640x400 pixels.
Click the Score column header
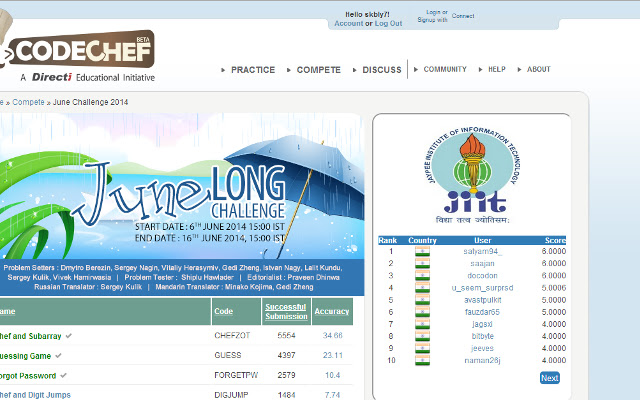pos(555,240)
